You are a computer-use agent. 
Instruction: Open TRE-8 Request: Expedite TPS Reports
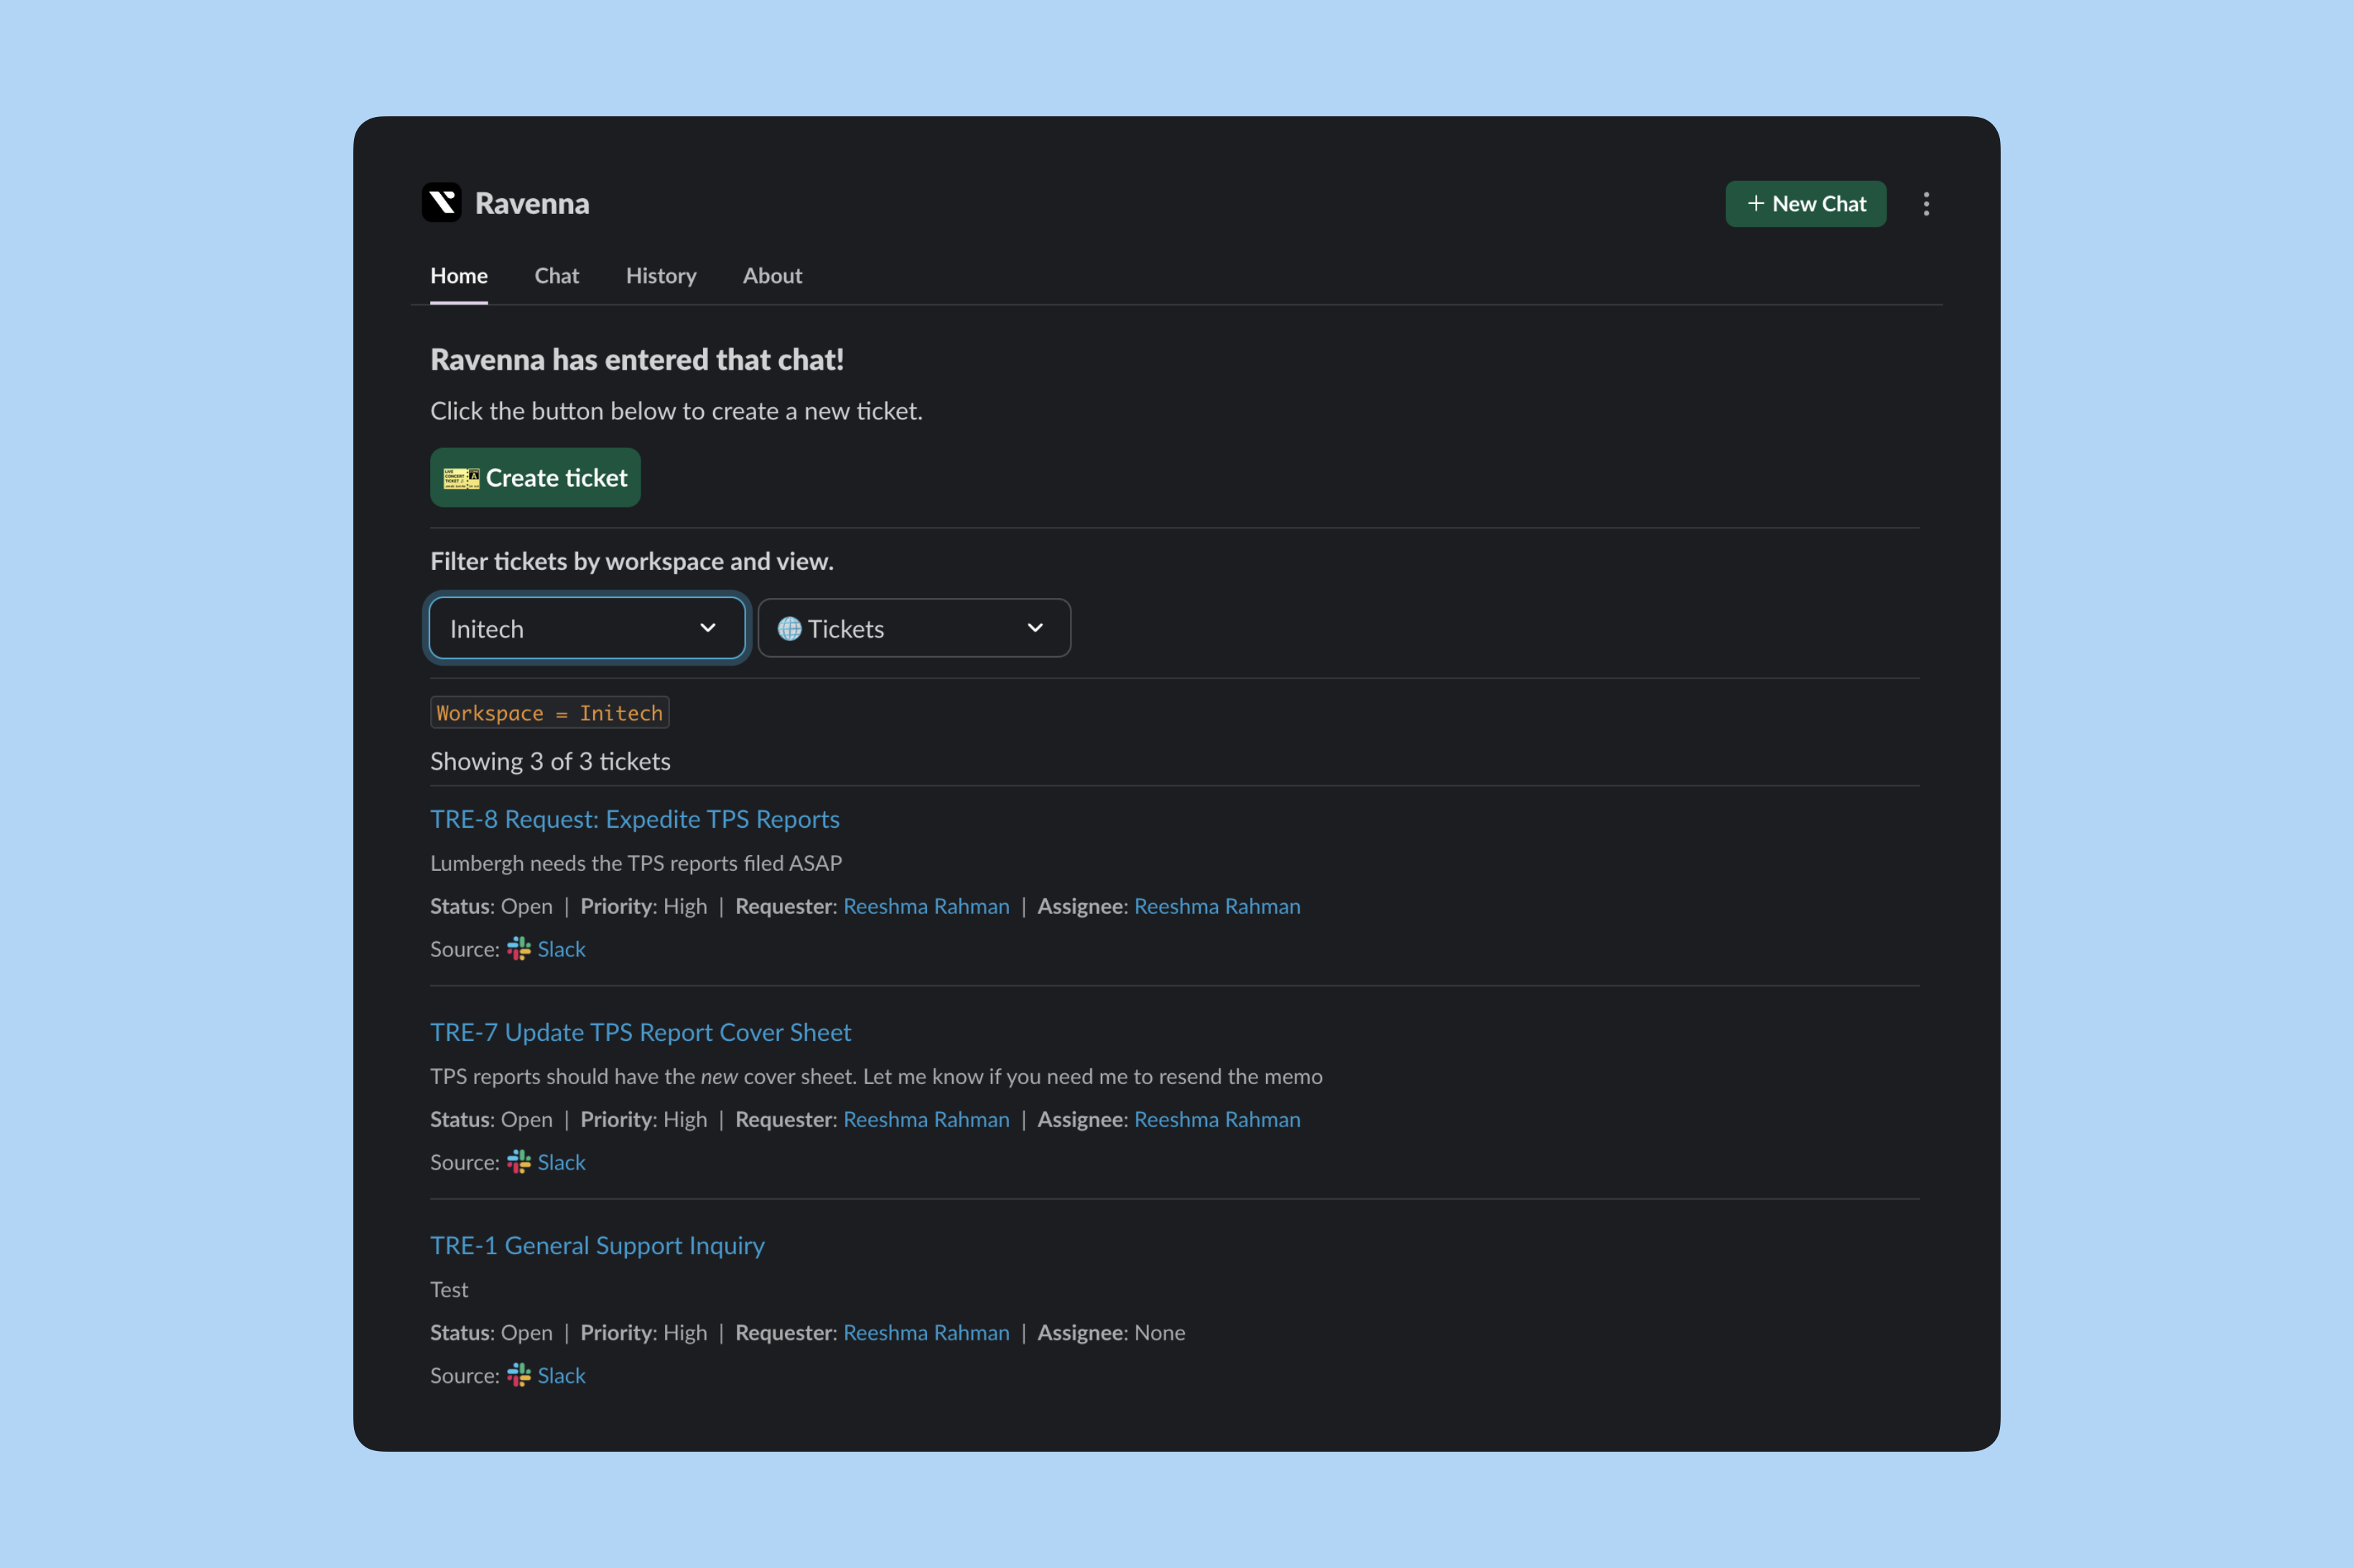click(x=635, y=818)
